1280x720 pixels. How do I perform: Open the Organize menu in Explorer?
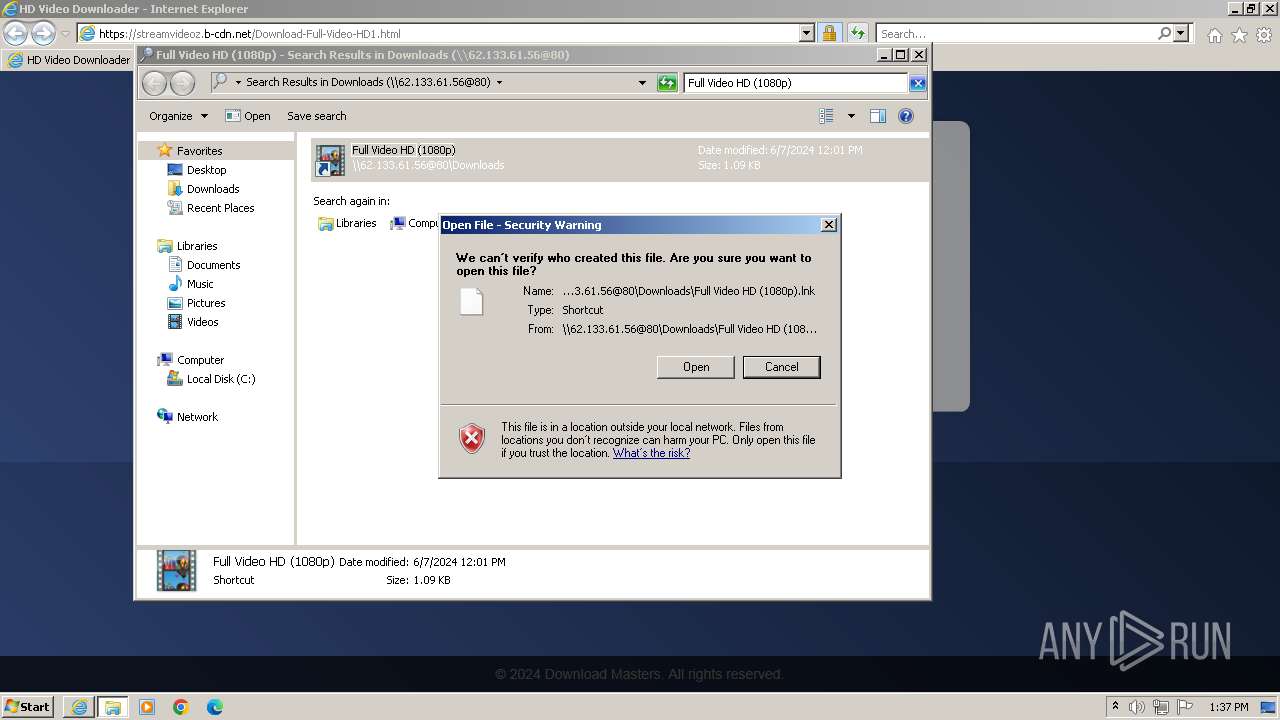pos(178,116)
